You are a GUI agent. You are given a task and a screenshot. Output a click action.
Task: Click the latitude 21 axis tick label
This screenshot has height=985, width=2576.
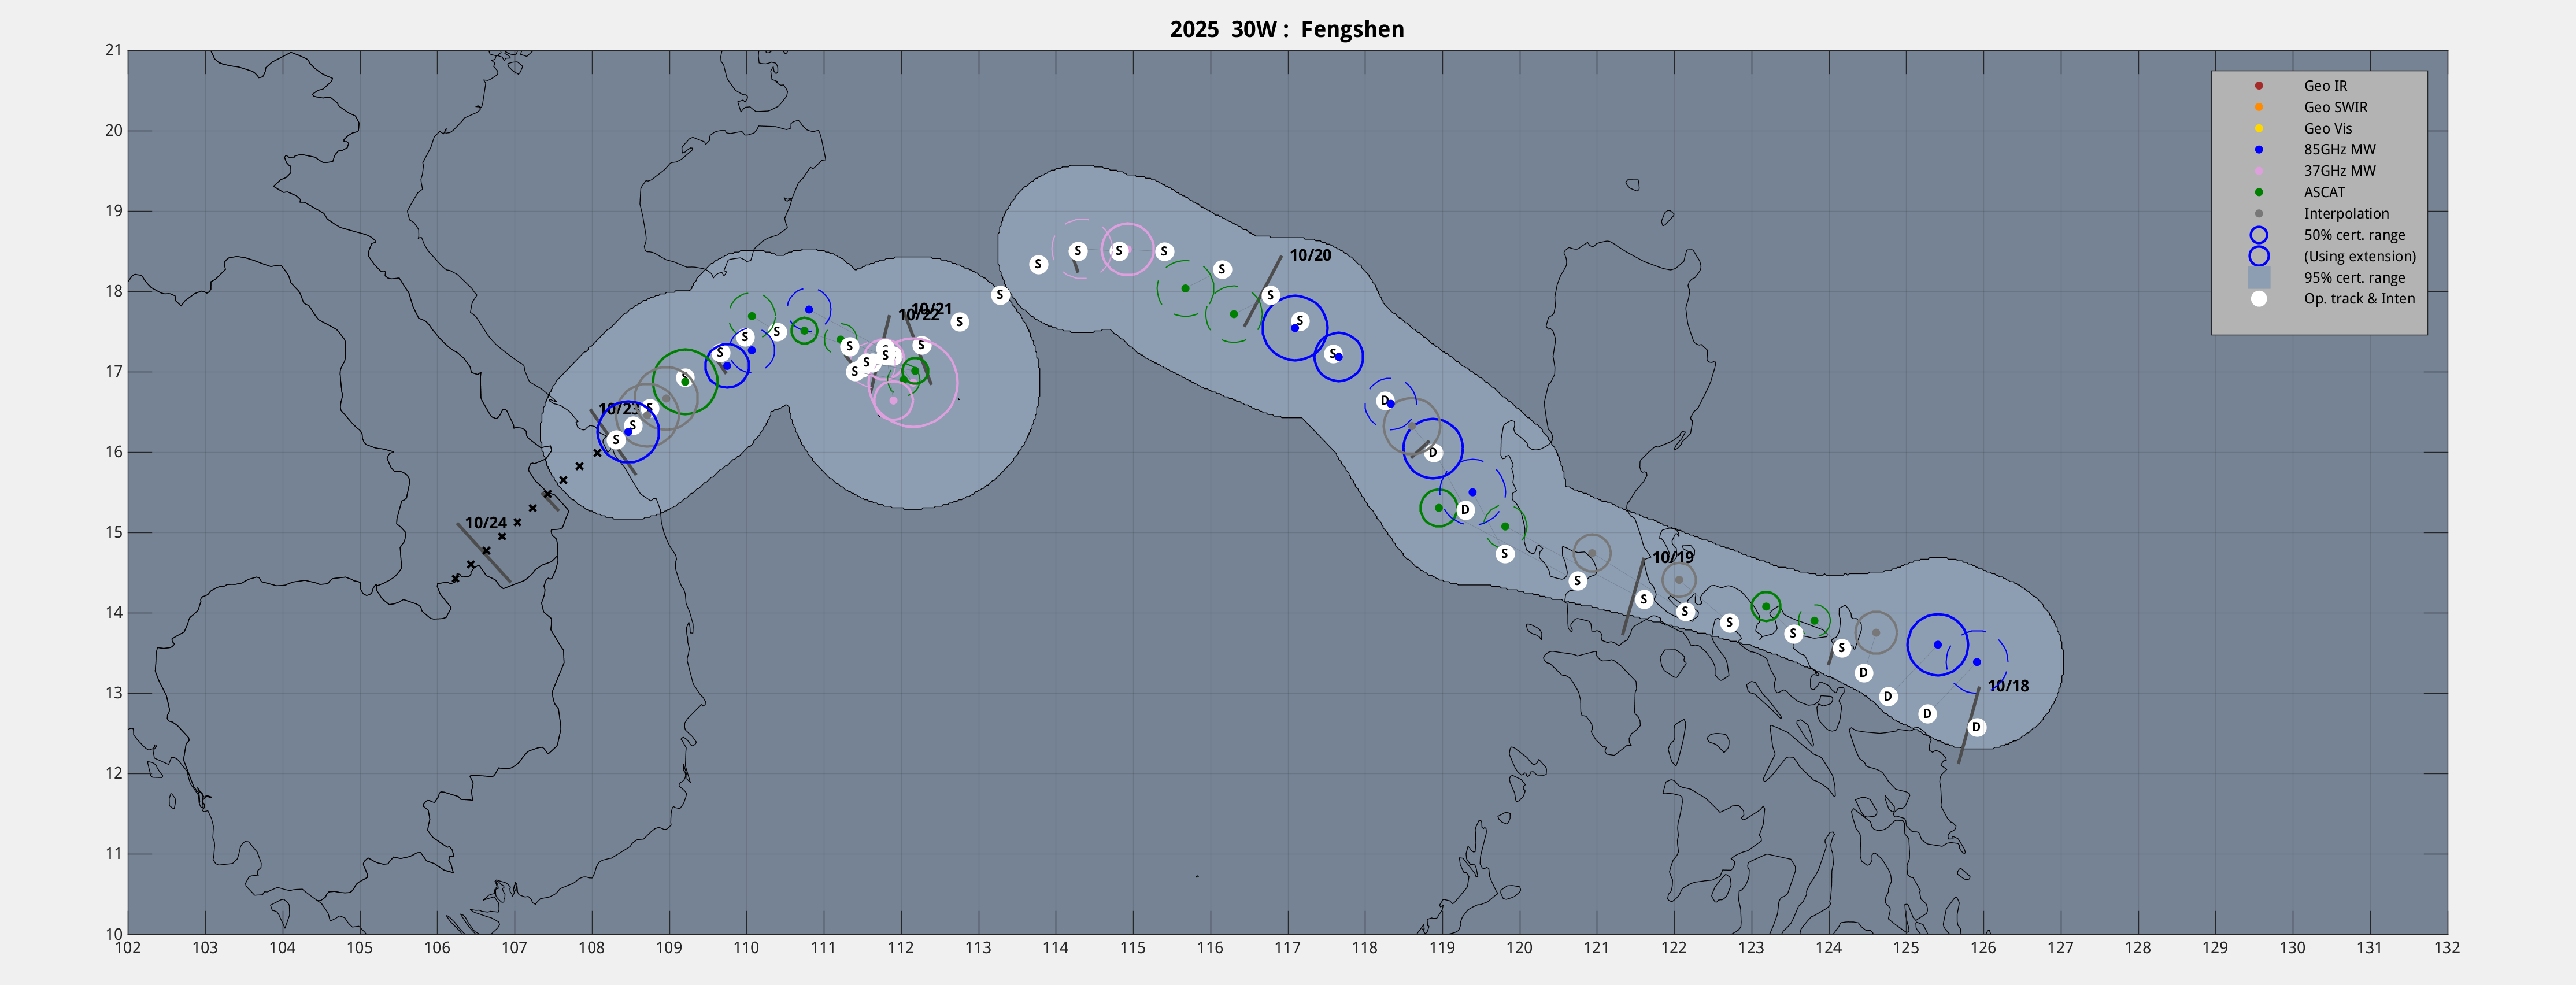tap(113, 50)
